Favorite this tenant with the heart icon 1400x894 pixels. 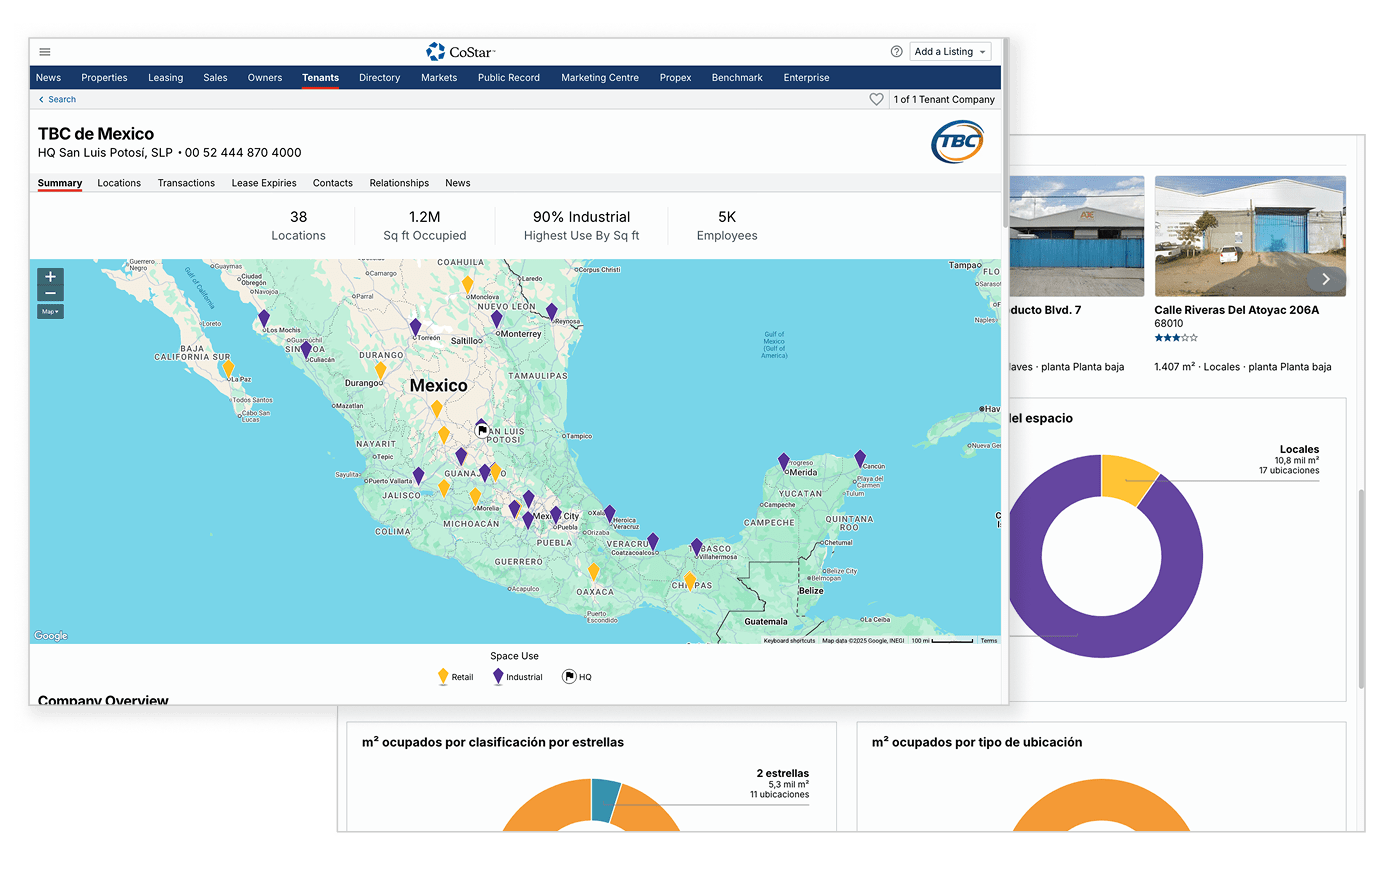pyautogui.click(x=876, y=100)
